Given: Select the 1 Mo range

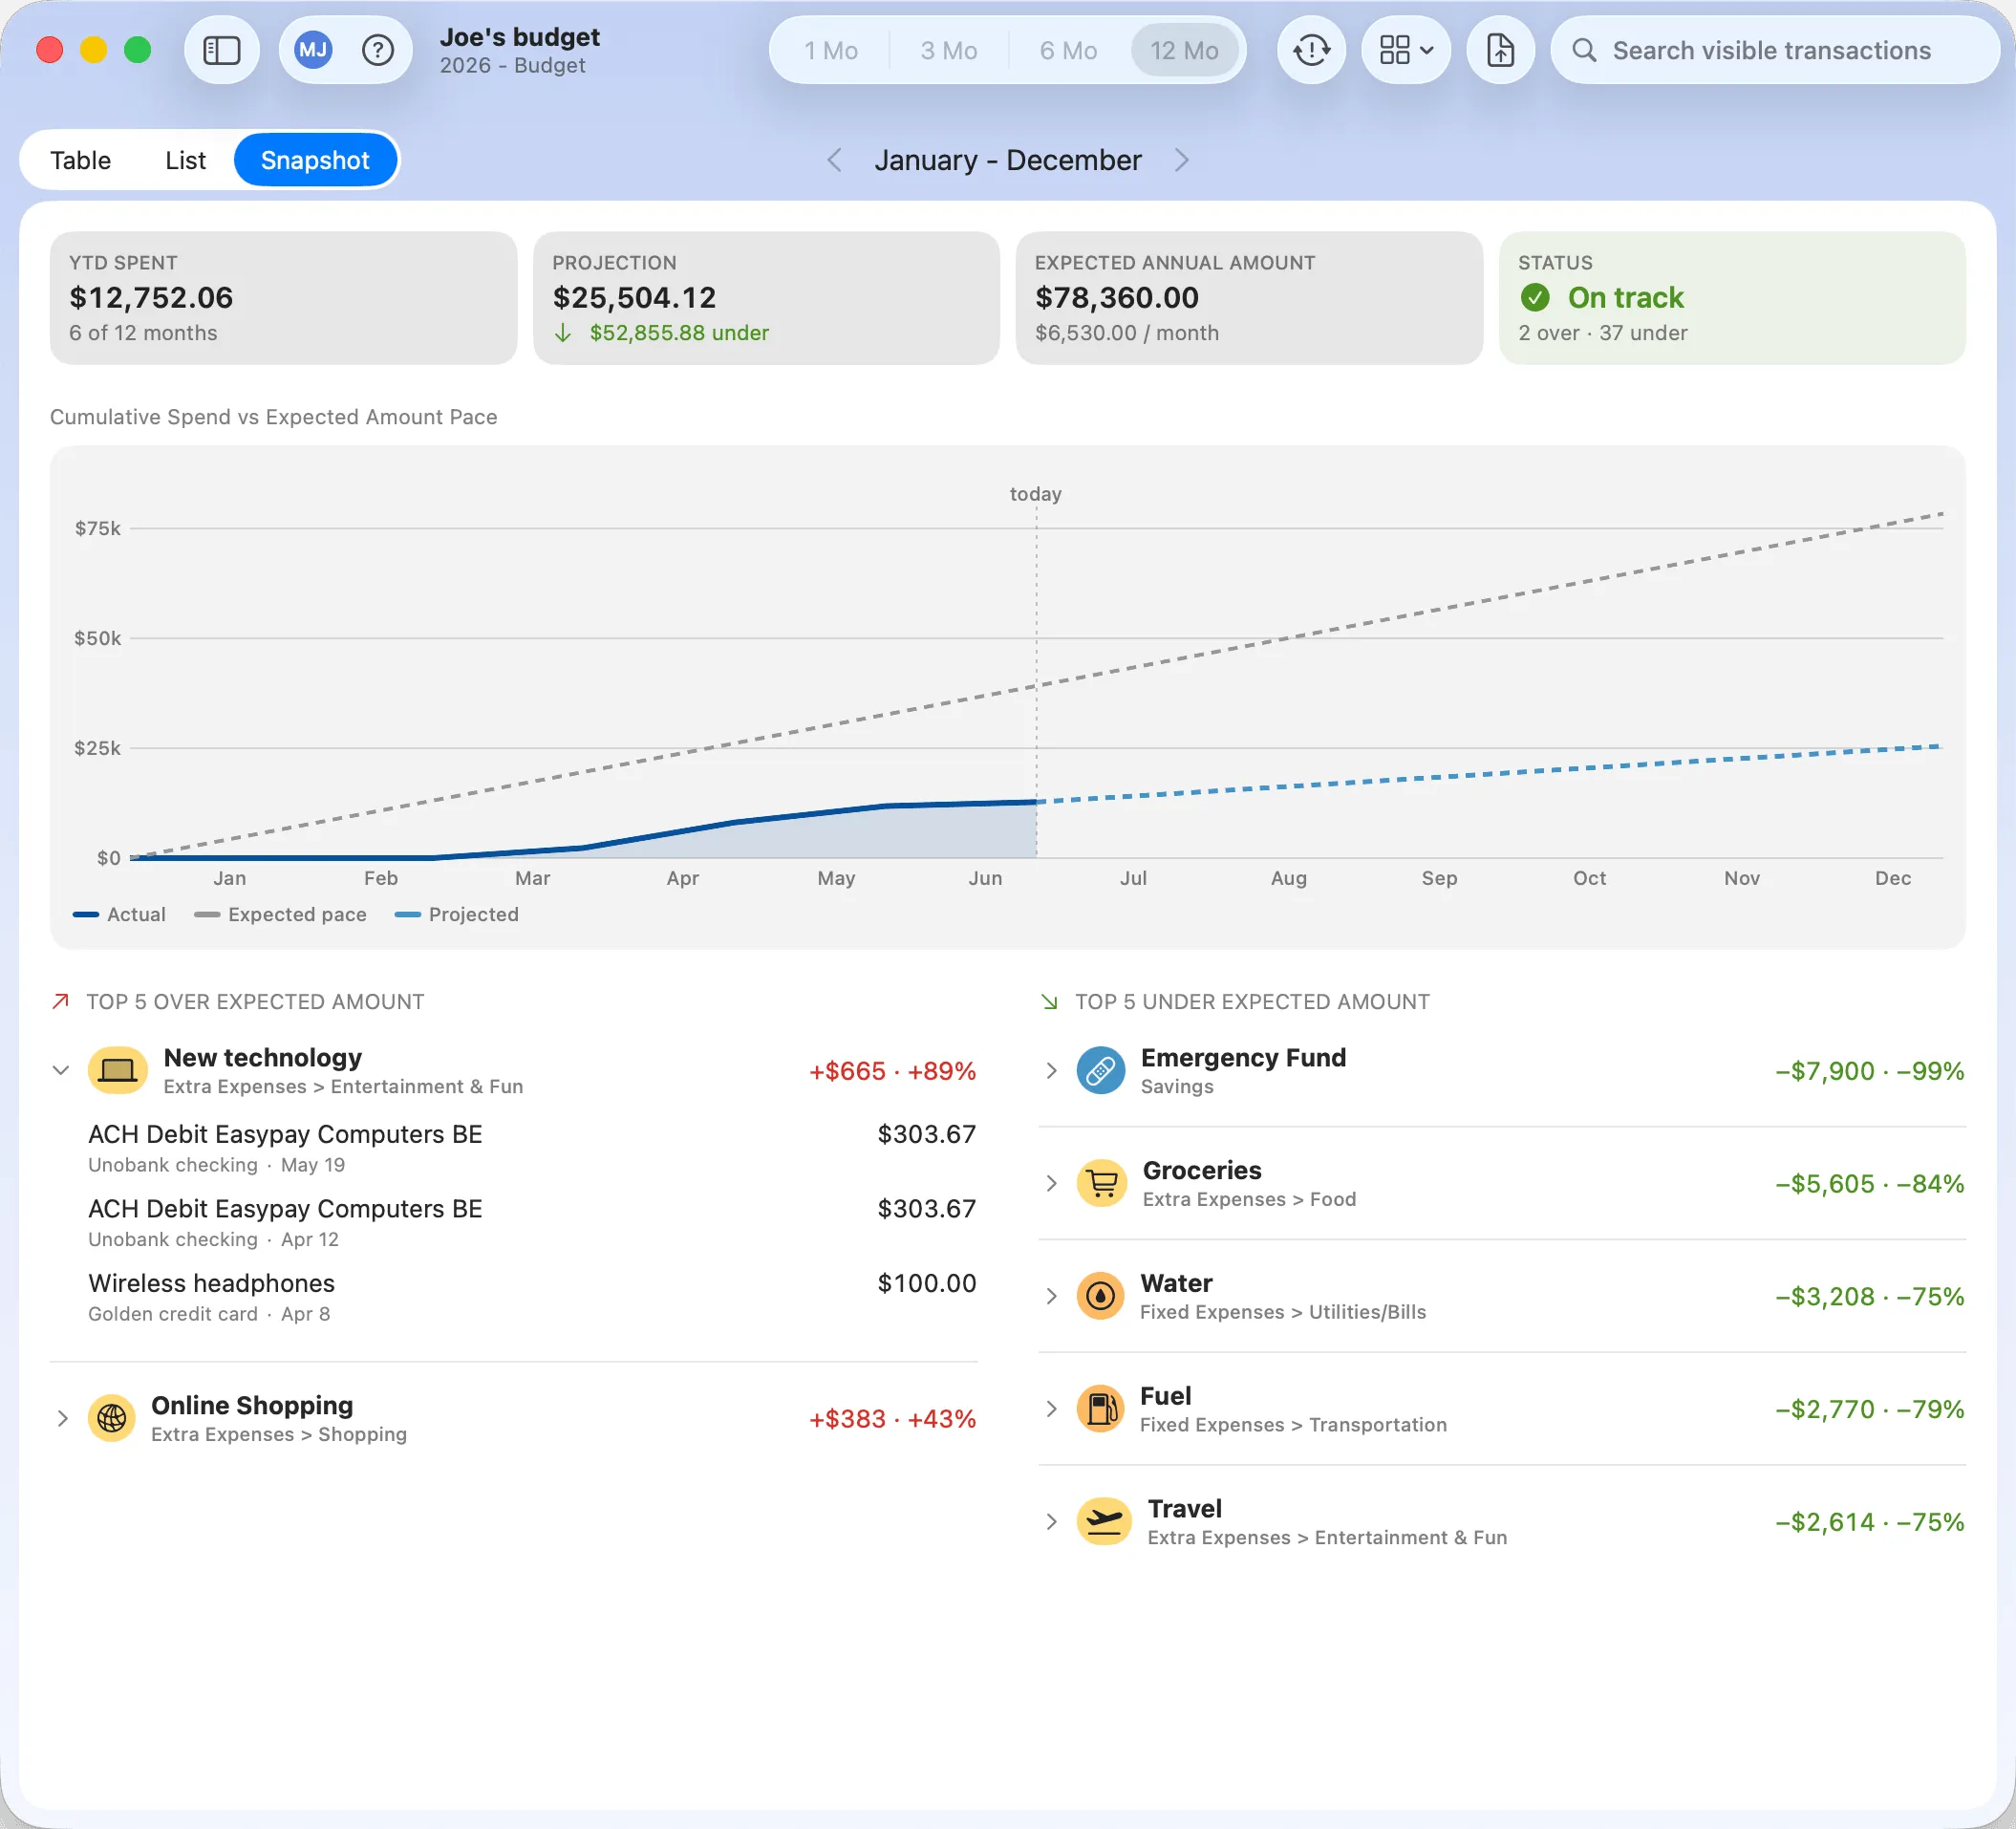Looking at the screenshot, I should coord(831,50).
